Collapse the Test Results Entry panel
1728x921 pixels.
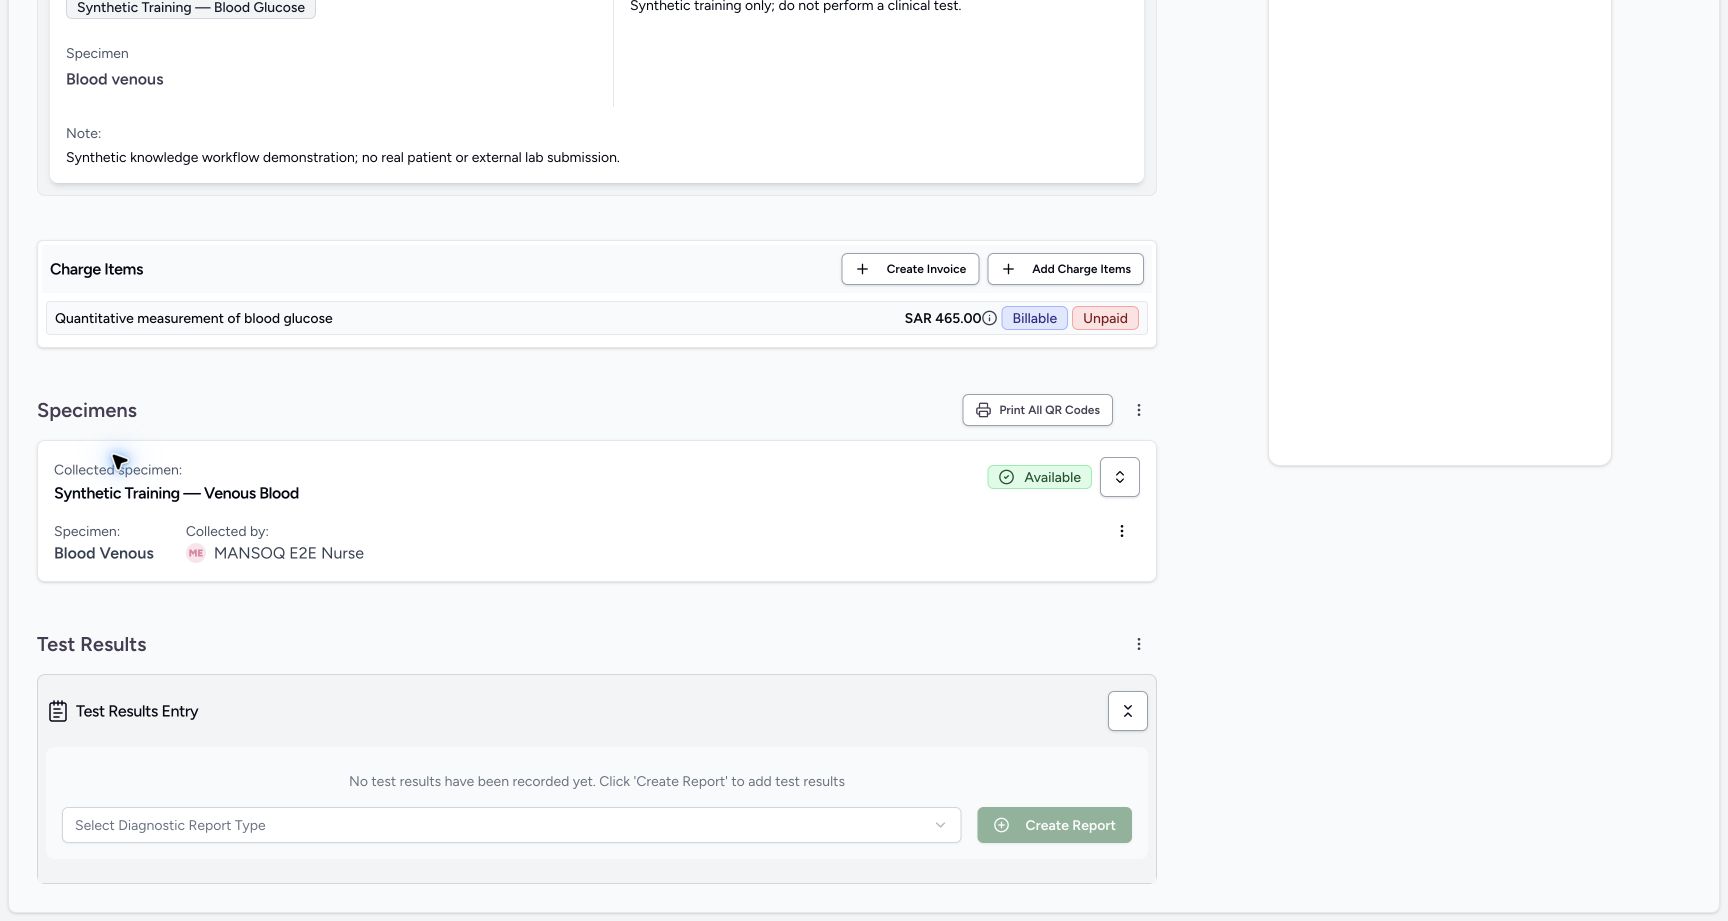coord(1127,711)
